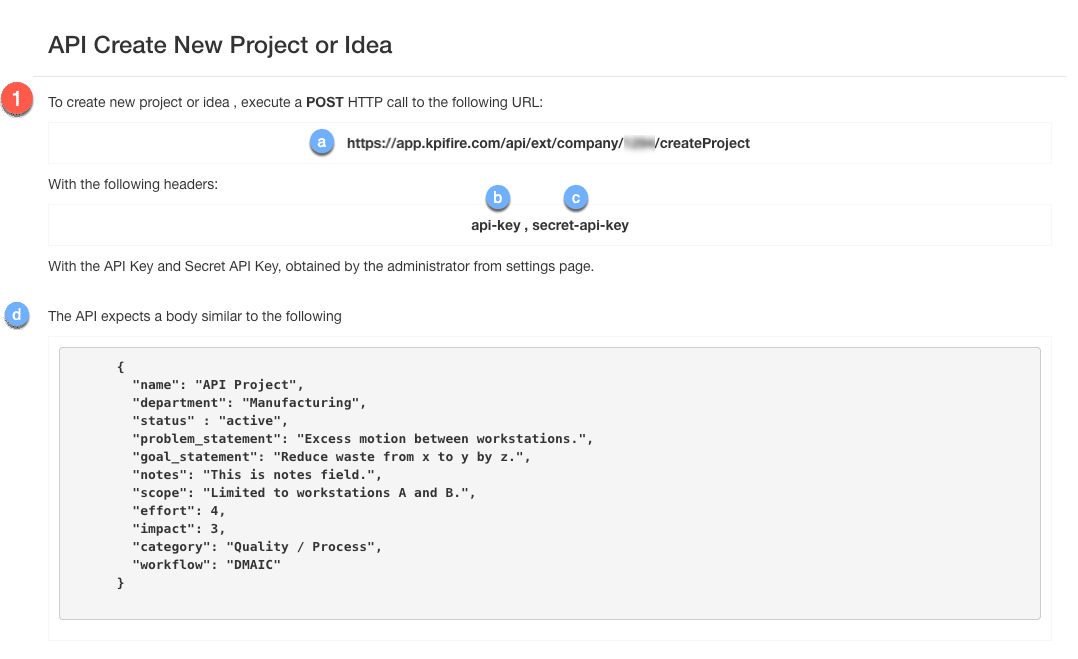
Task: Click the createProject API URL
Action: pos(548,143)
